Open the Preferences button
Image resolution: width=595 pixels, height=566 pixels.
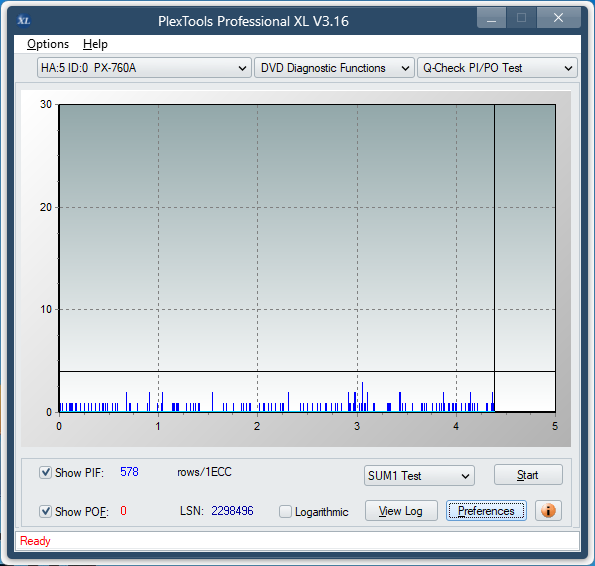pos(486,511)
